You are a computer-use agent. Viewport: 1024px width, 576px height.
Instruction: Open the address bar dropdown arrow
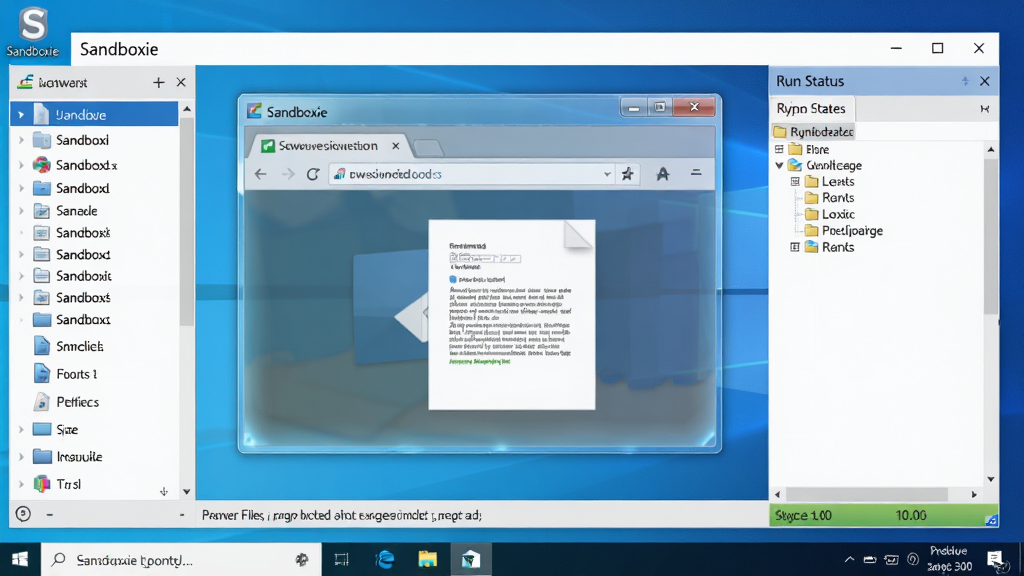click(x=607, y=174)
